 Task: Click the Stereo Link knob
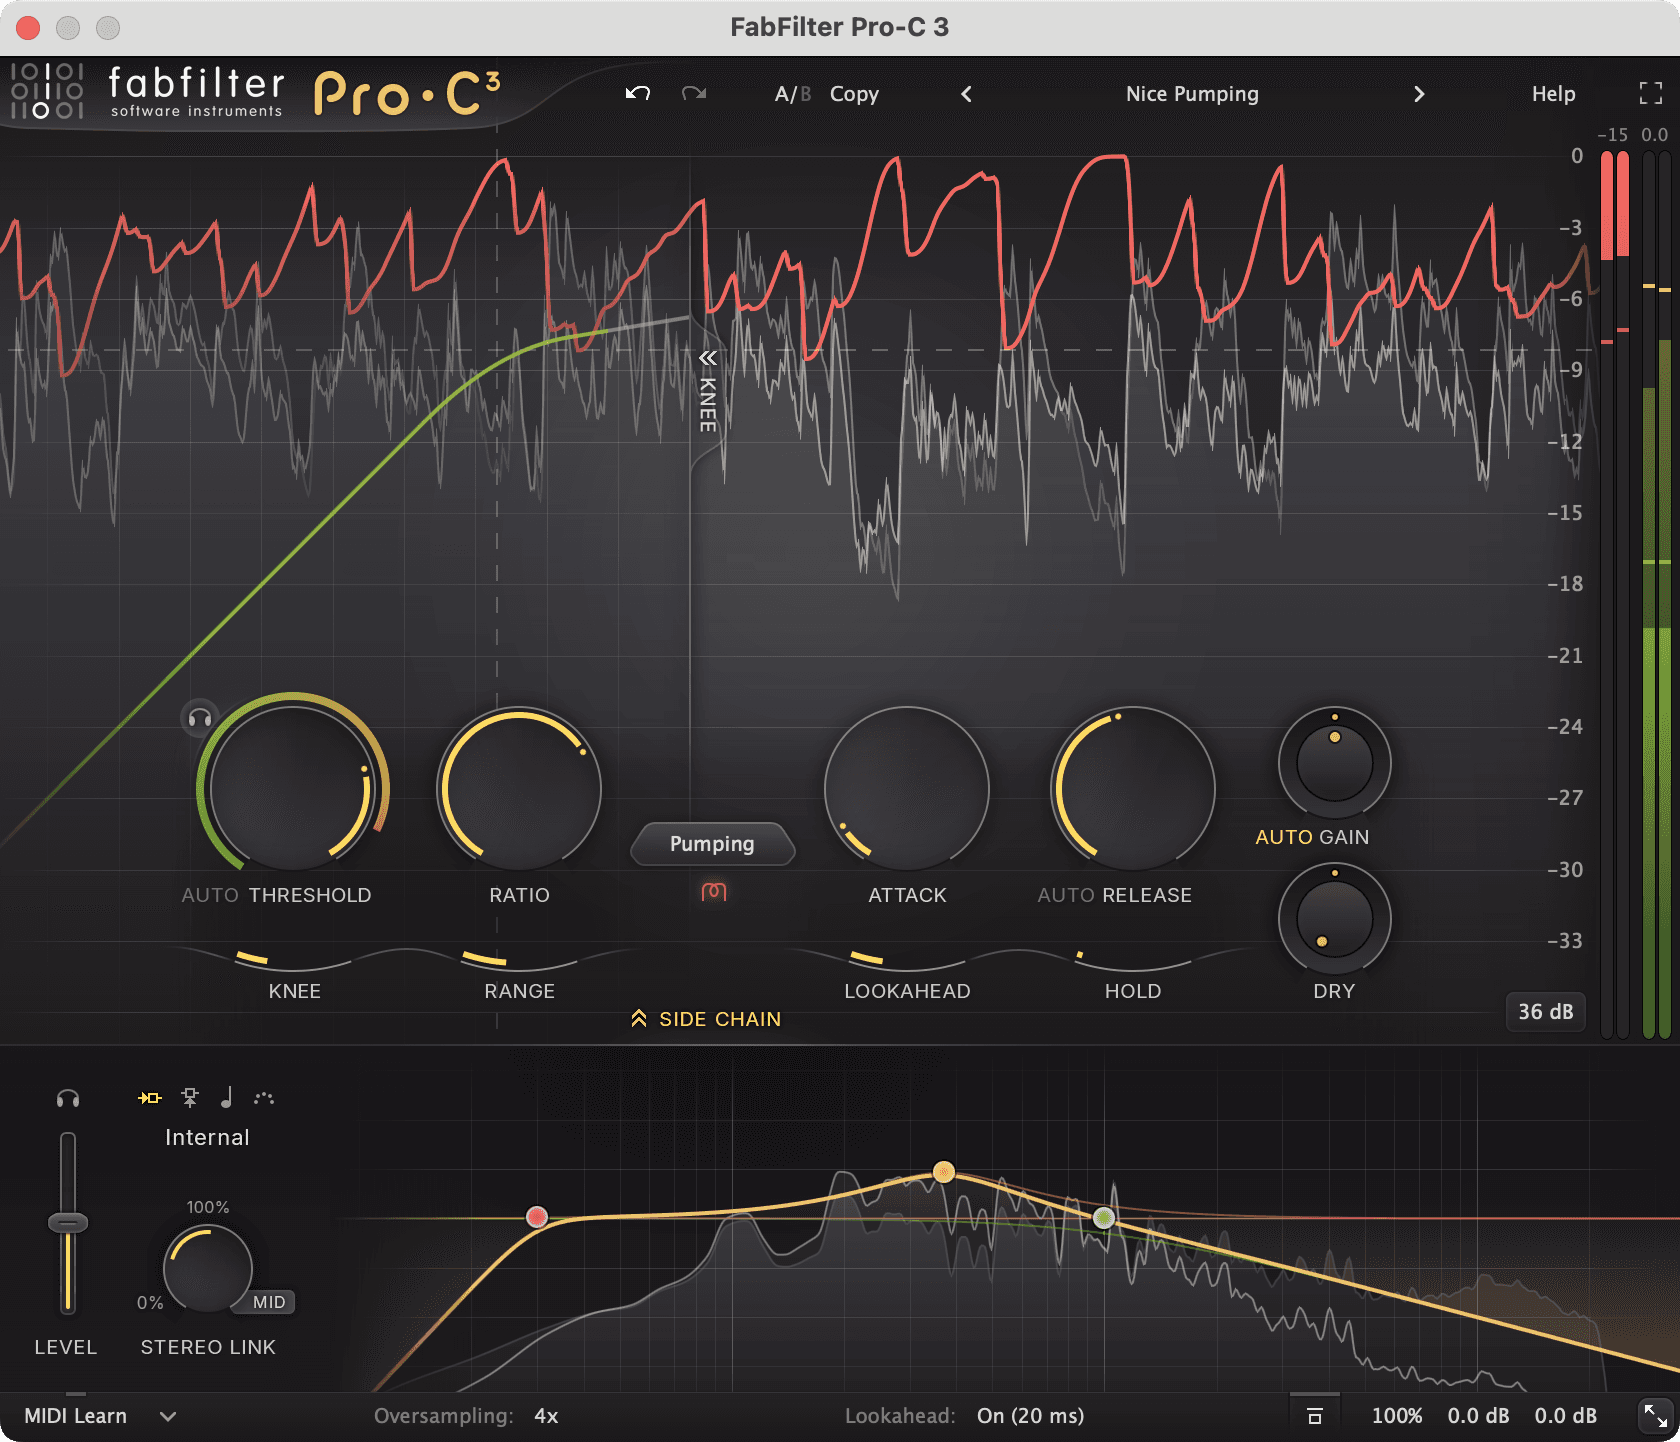pyautogui.click(x=207, y=1268)
